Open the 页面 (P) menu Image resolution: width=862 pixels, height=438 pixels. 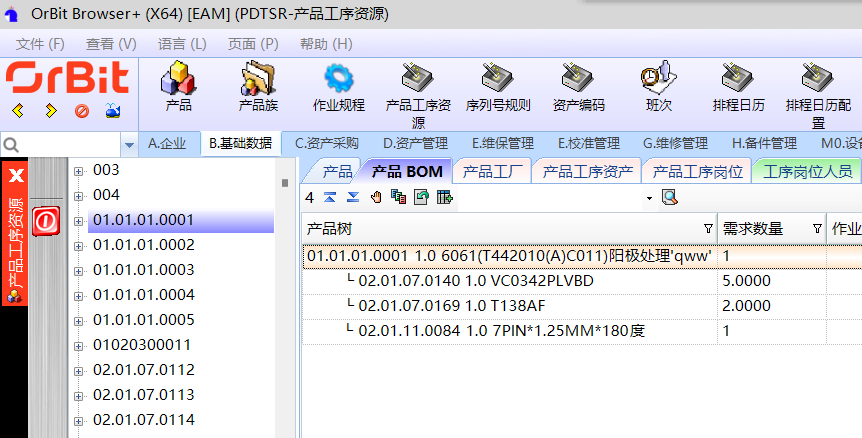pos(253,44)
